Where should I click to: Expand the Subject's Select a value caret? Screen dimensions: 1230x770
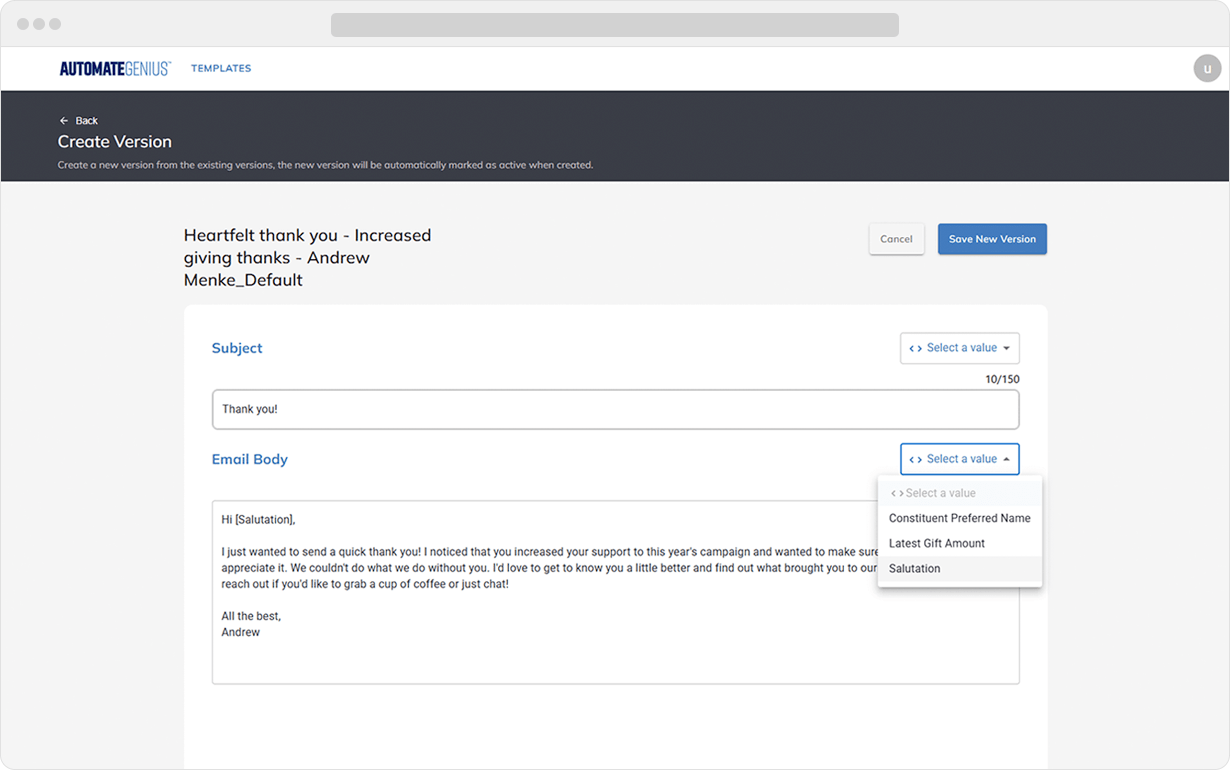[x=1006, y=348]
